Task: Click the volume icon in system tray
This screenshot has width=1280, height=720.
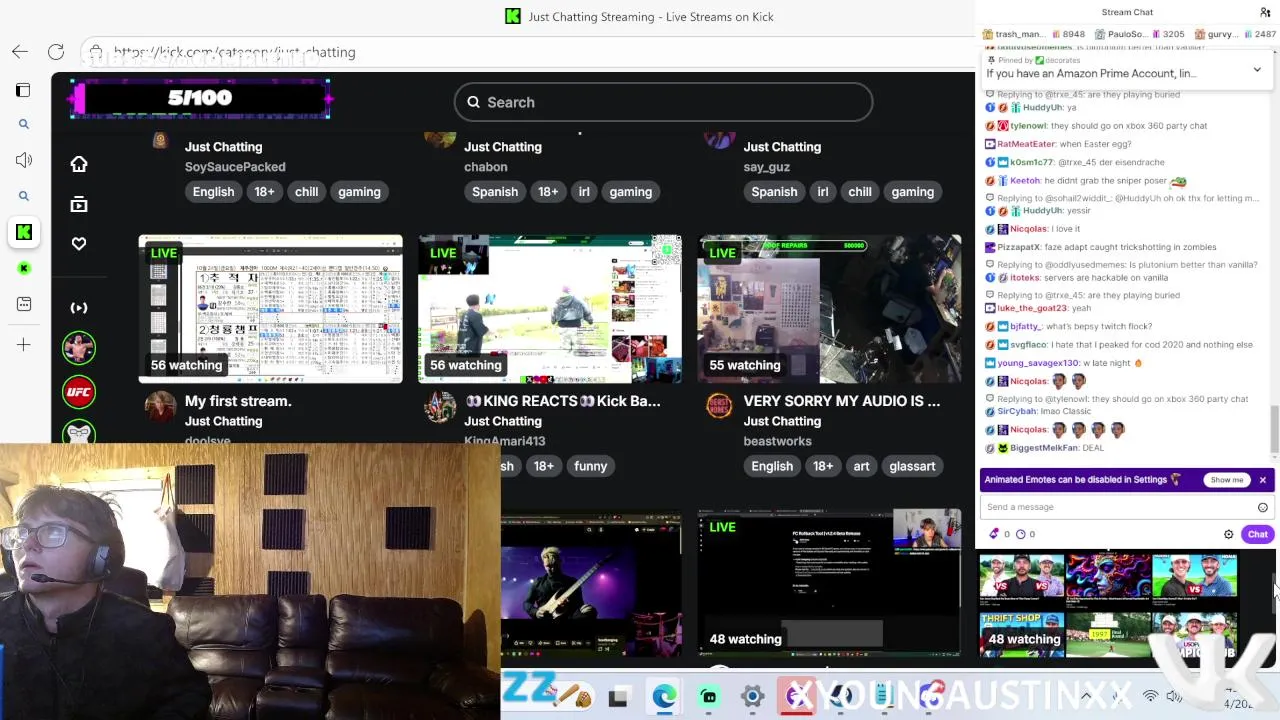Action: (x=1175, y=697)
